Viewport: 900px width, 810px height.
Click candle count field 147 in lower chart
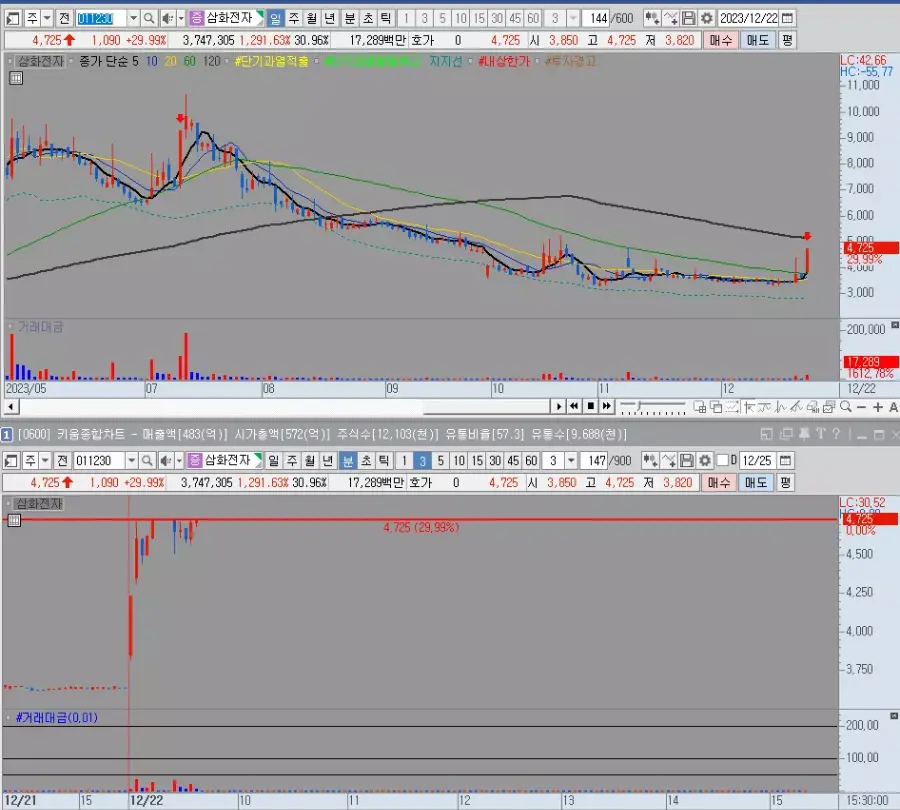[594, 460]
